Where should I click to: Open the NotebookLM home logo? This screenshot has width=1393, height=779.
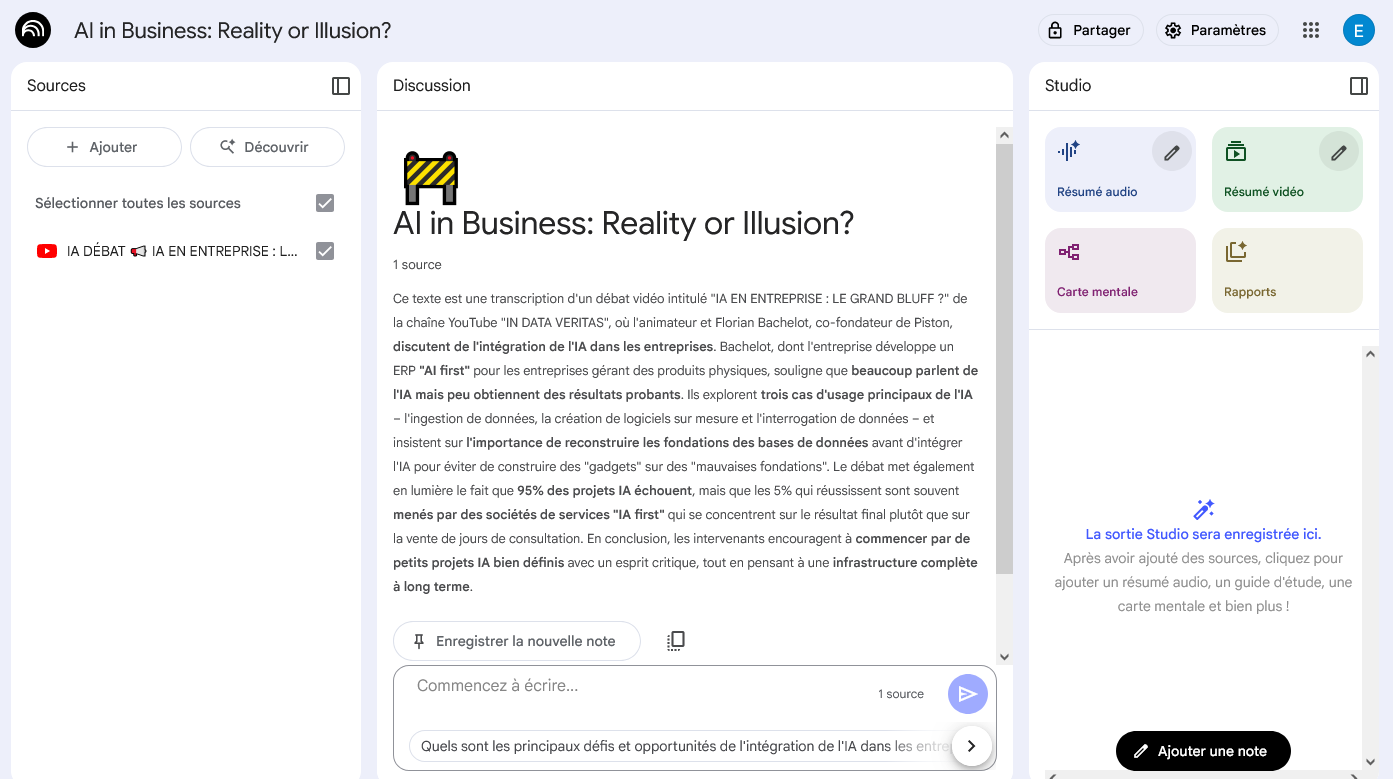click(33, 31)
